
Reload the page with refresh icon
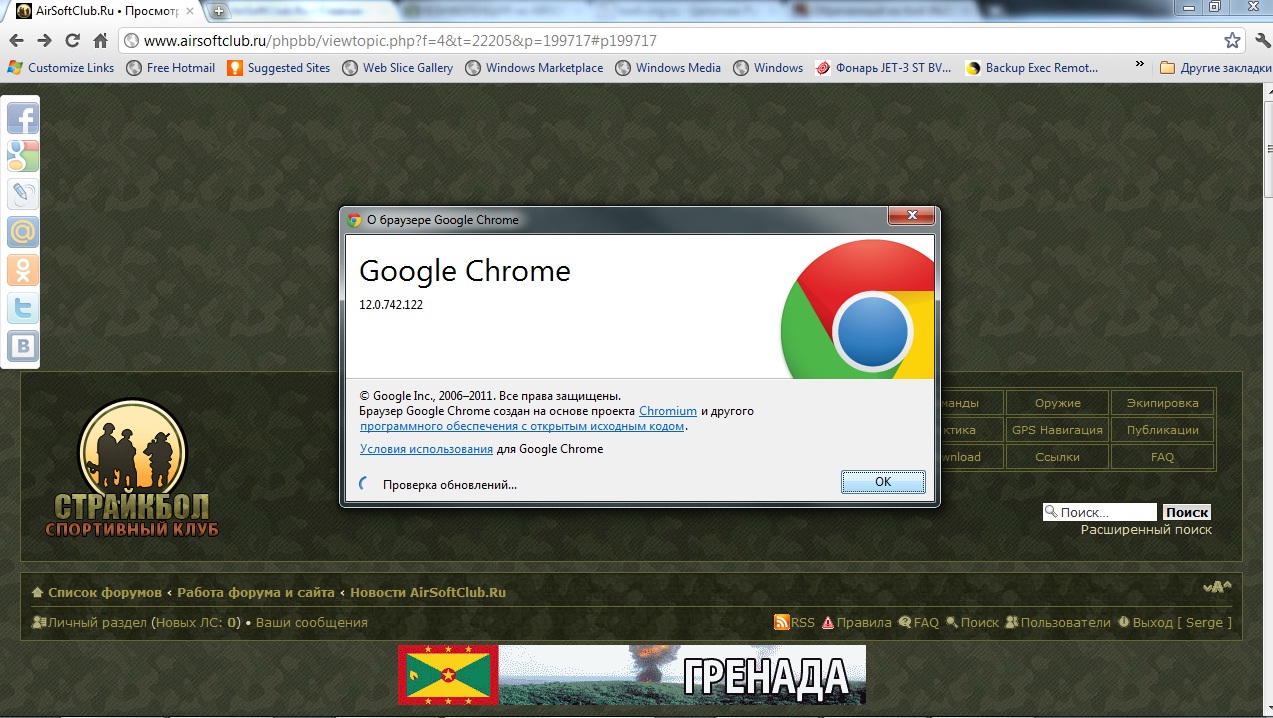[x=72, y=41]
